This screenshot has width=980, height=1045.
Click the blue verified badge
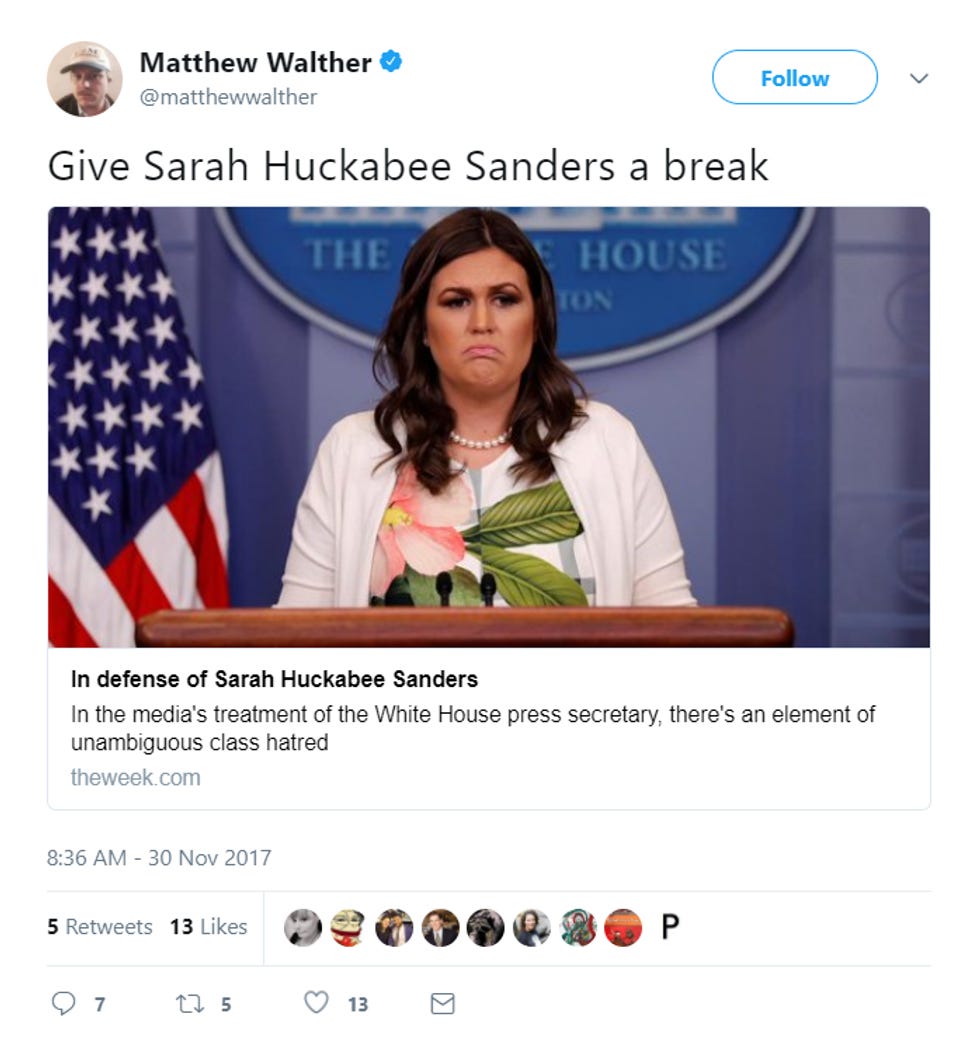391,62
